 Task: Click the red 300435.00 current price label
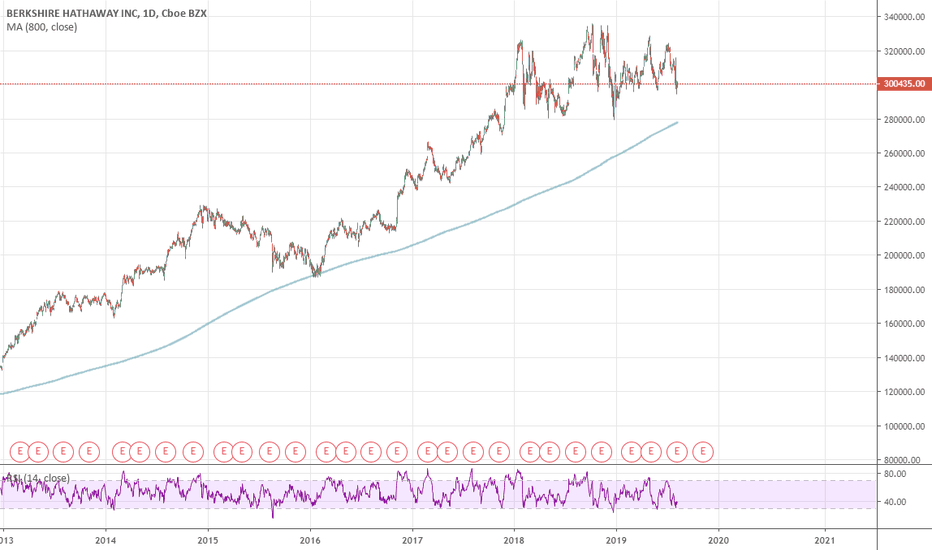click(904, 84)
